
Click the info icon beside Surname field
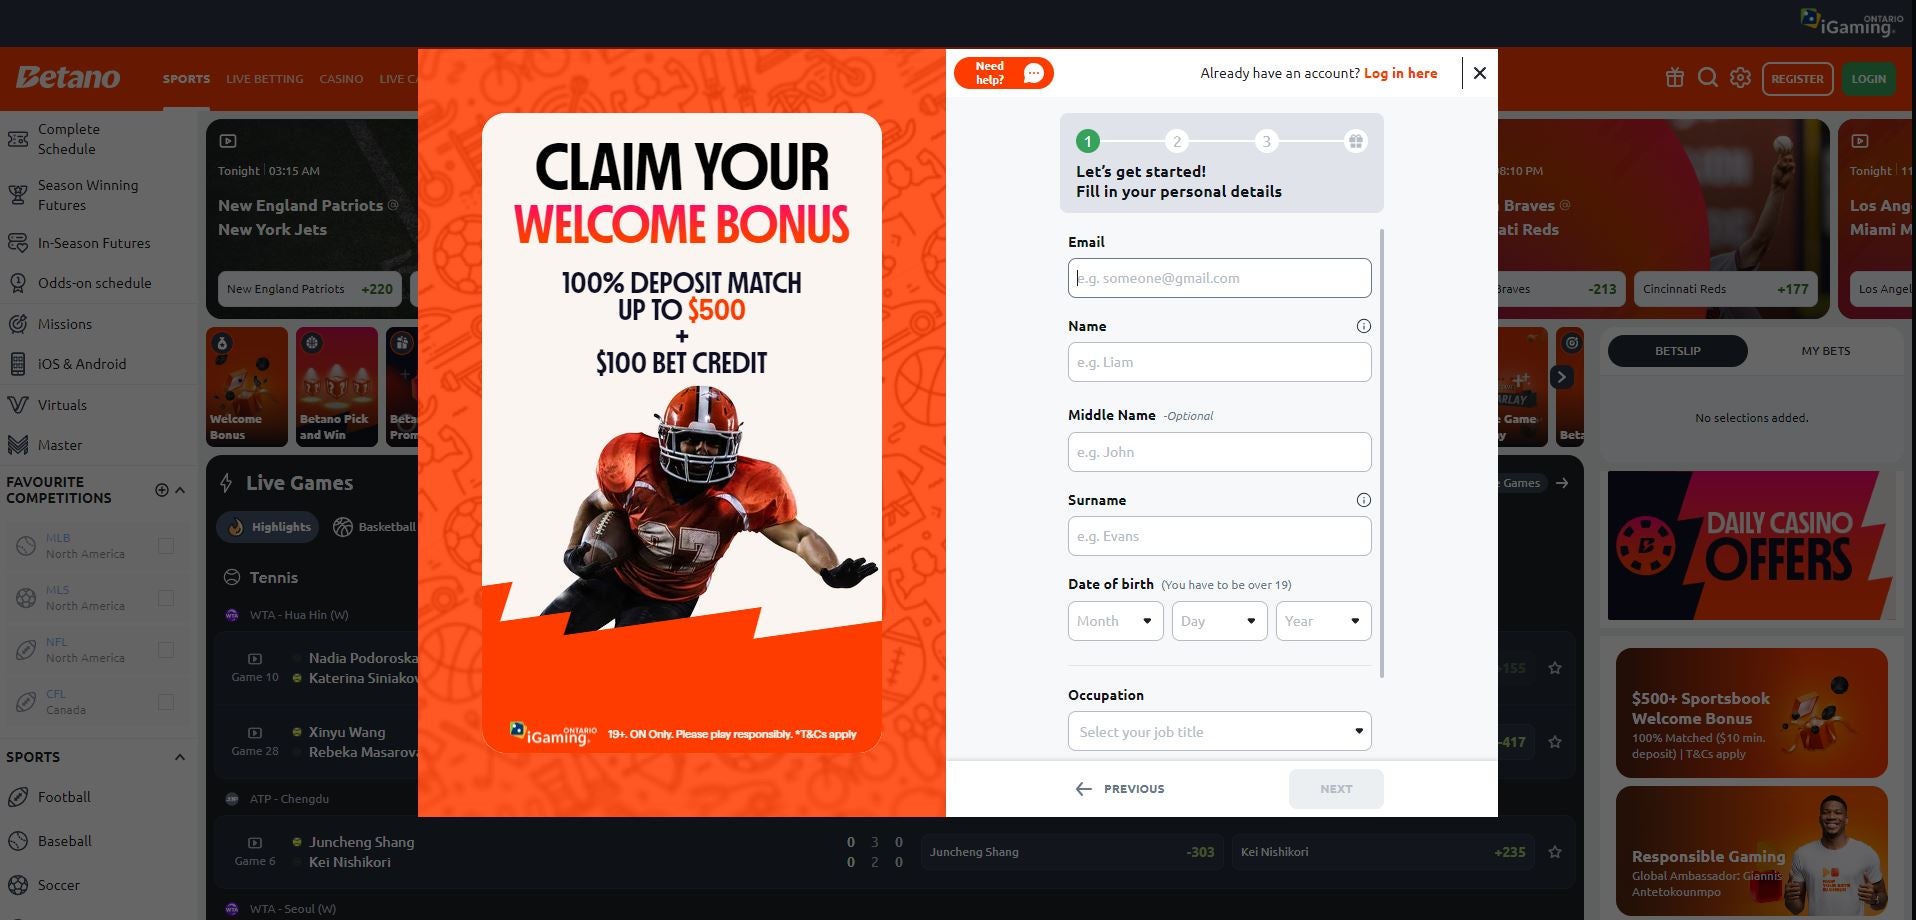tap(1363, 500)
